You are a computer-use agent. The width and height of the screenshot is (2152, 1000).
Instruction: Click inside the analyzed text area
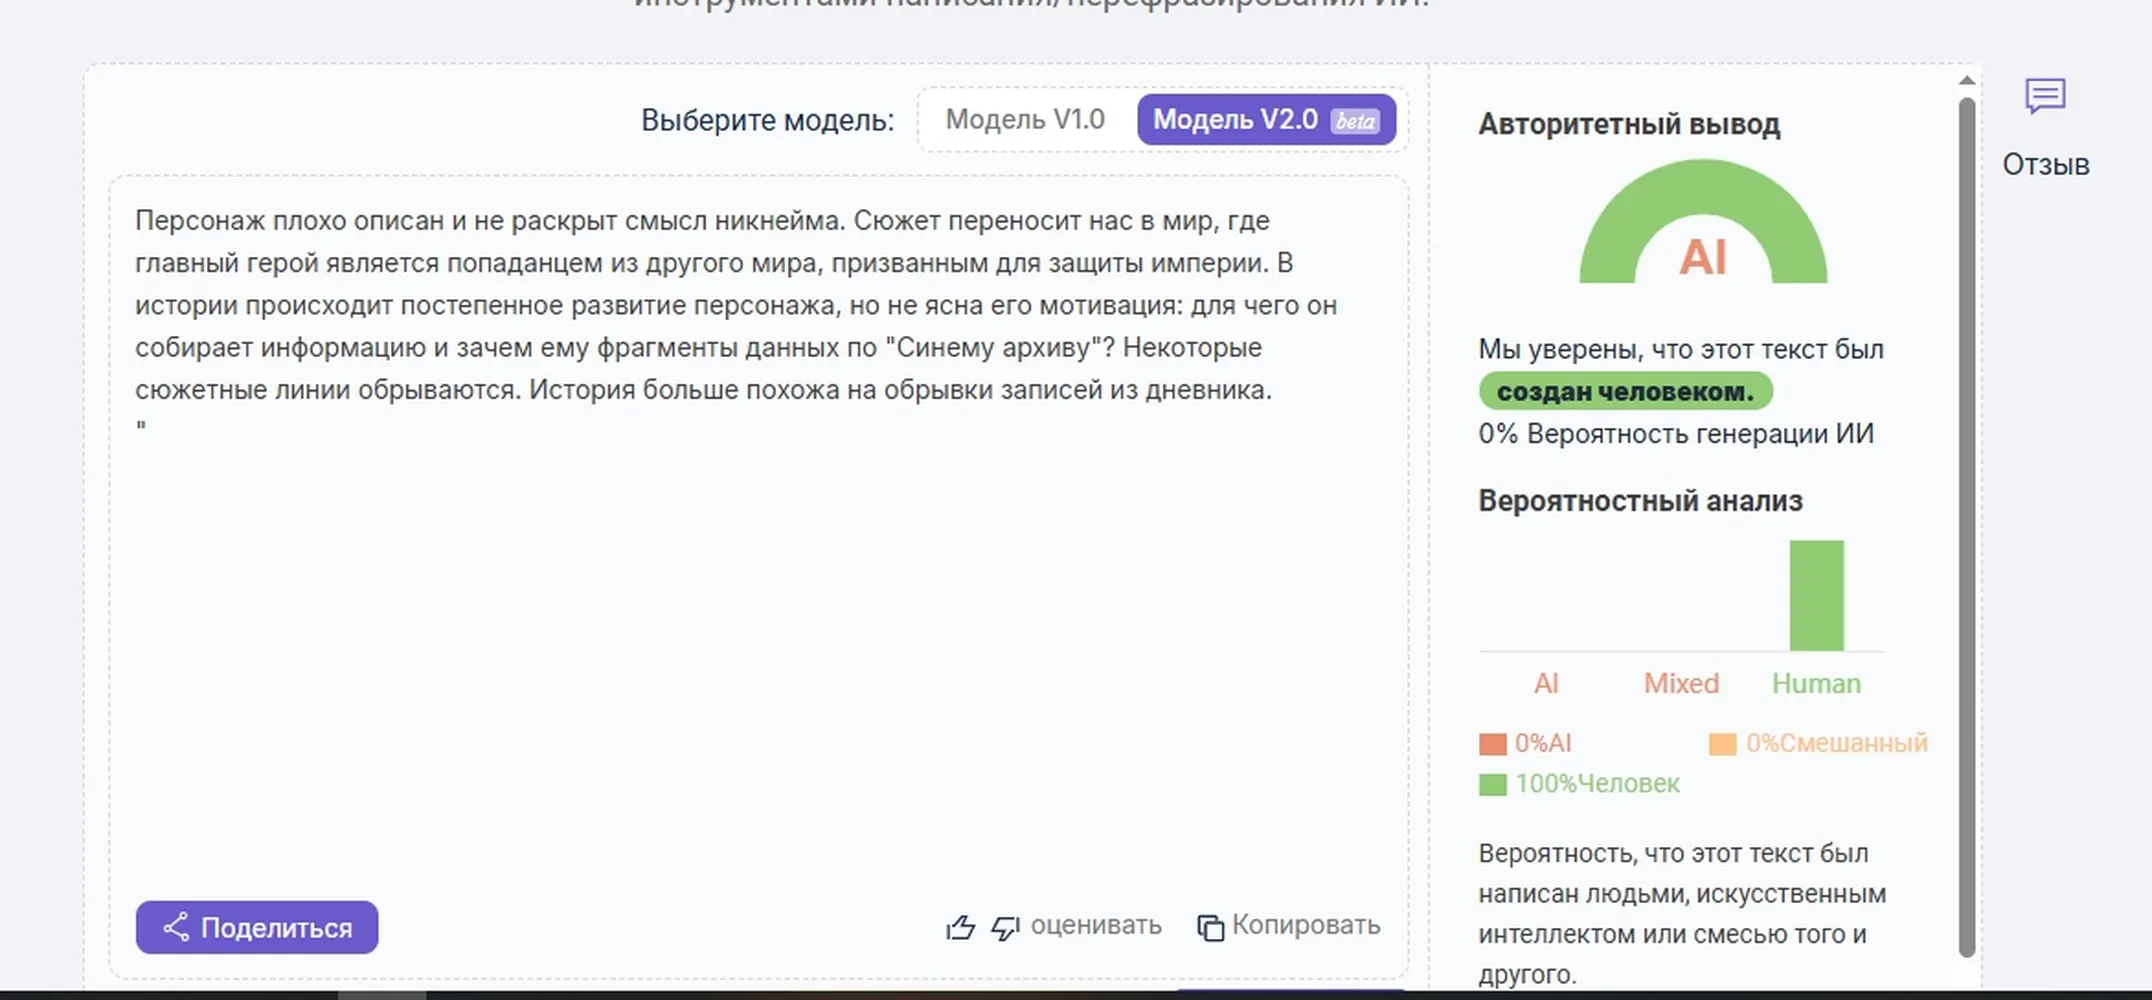[x=759, y=576]
